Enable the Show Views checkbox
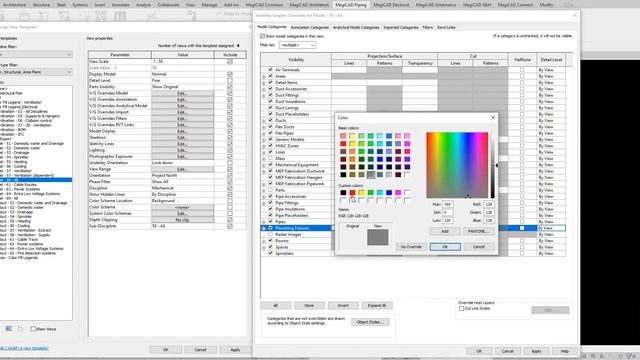The height and width of the screenshot is (360, 640). click(x=33, y=329)
